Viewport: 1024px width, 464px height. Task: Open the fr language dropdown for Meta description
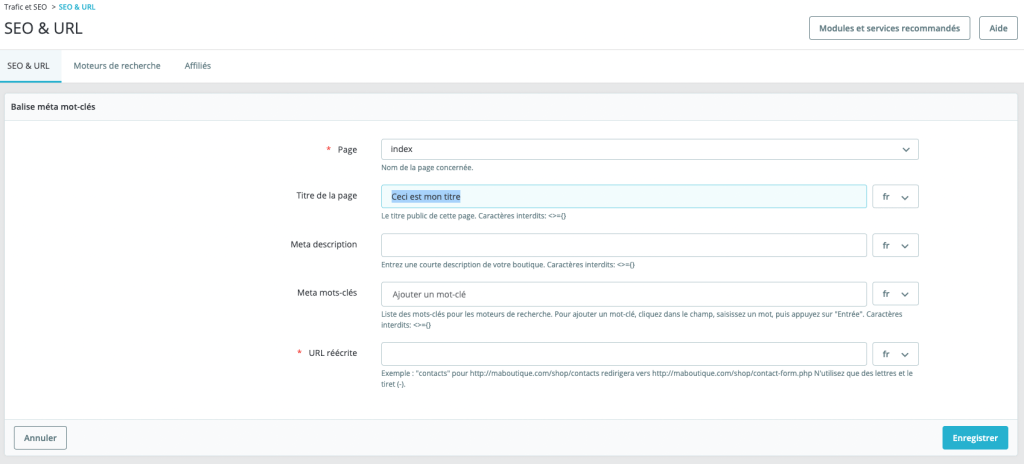tap(895, 246)
